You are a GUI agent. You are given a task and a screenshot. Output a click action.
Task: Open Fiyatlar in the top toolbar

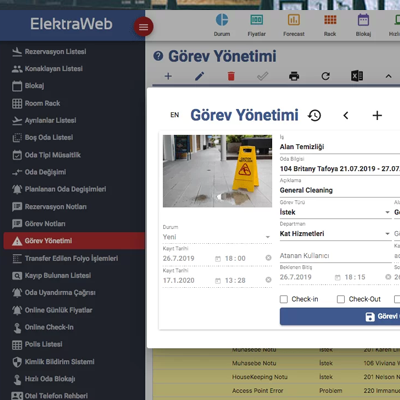(x=257, y=25)
